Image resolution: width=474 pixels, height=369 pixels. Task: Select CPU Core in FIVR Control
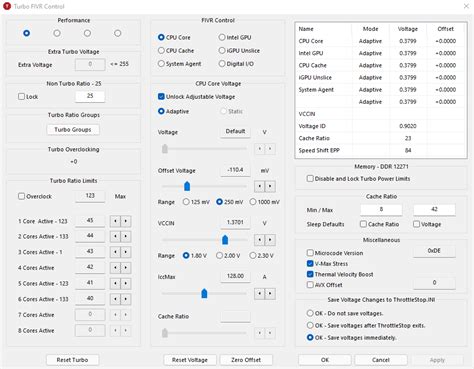coord(174,37)
